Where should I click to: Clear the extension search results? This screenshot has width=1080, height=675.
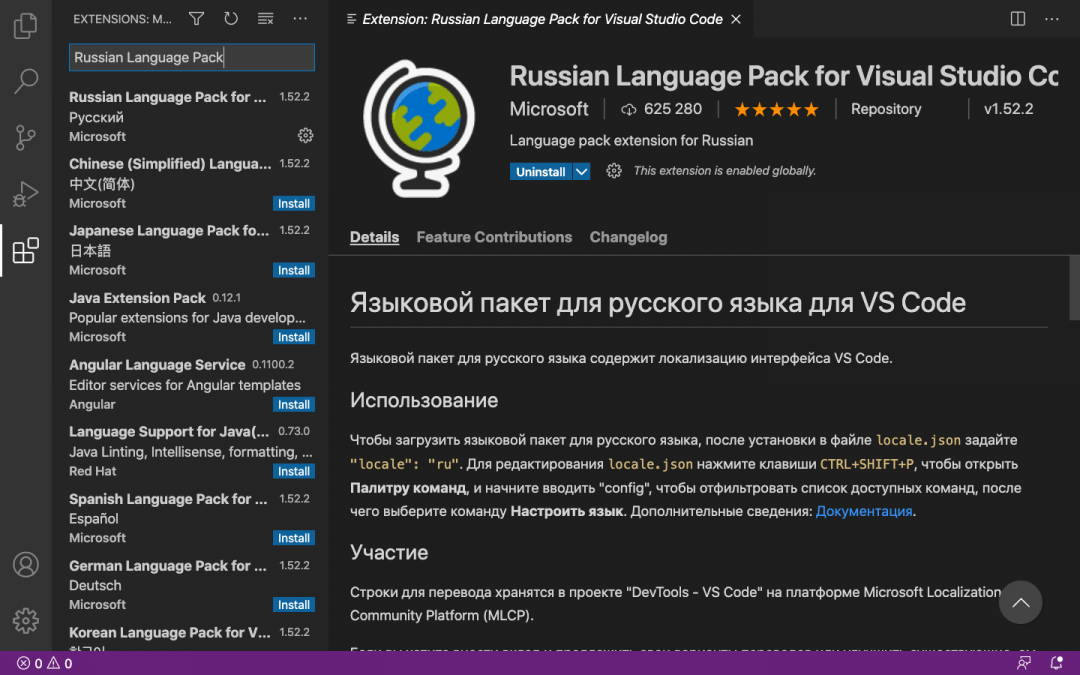tap(265, 18)
